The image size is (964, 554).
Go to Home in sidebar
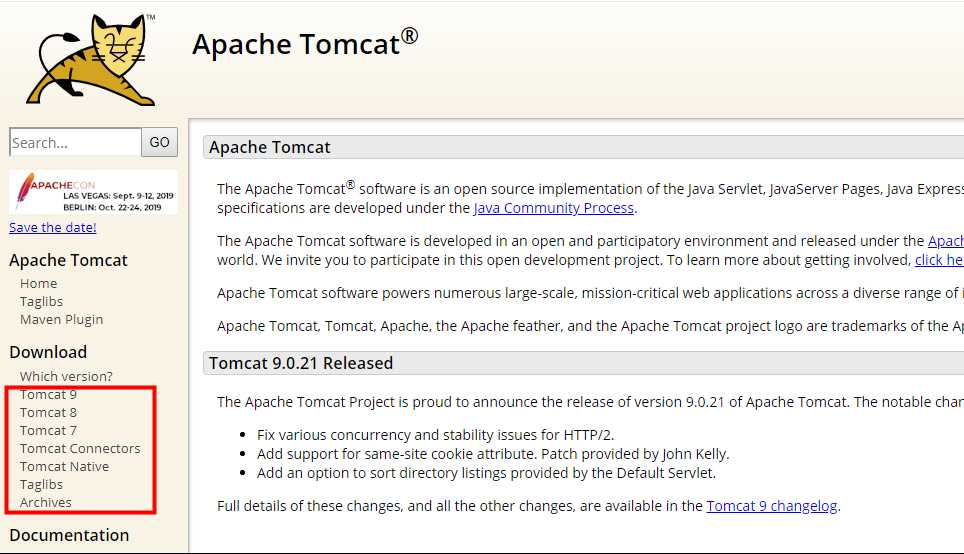coord(38,283)
